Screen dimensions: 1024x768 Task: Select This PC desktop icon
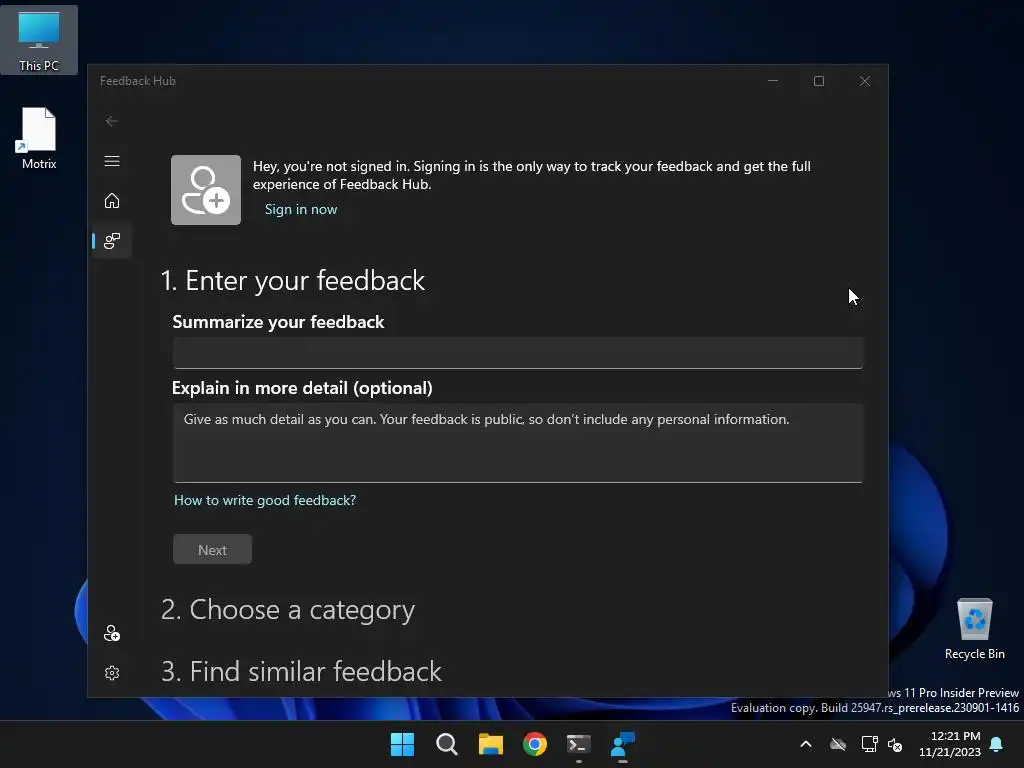(39, 40)
